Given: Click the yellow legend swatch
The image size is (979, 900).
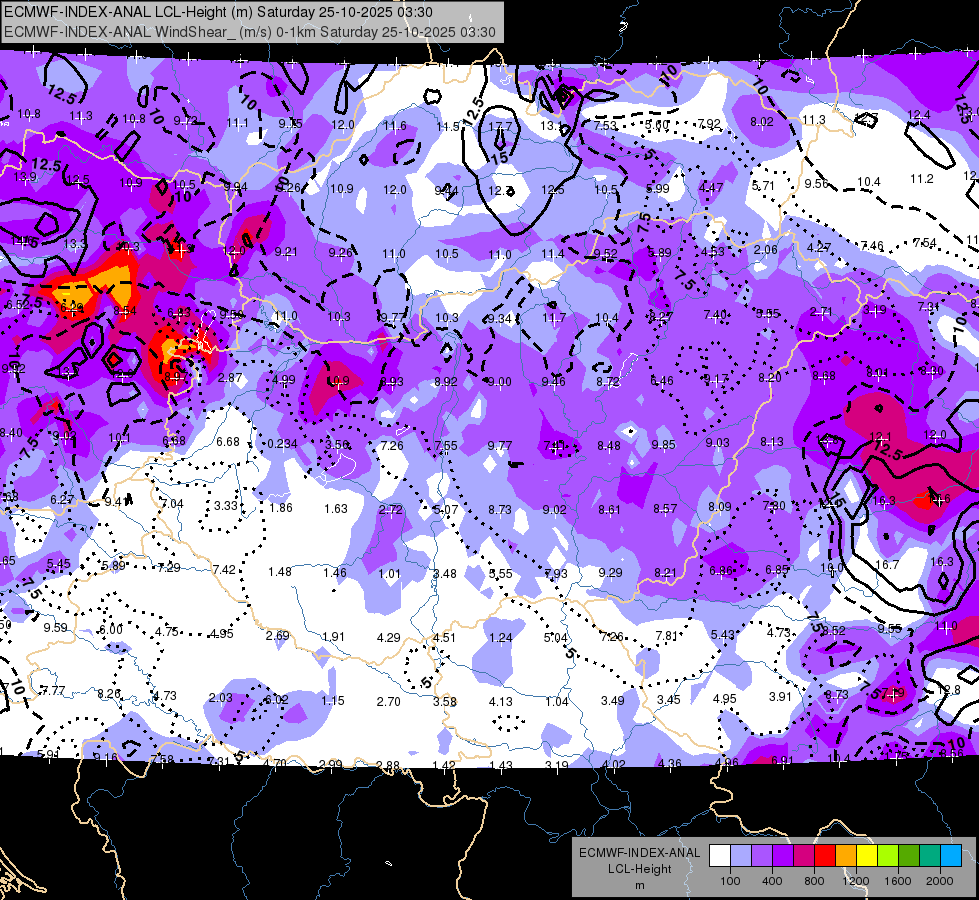Looking at the screenshot, I should click(867, 856).
